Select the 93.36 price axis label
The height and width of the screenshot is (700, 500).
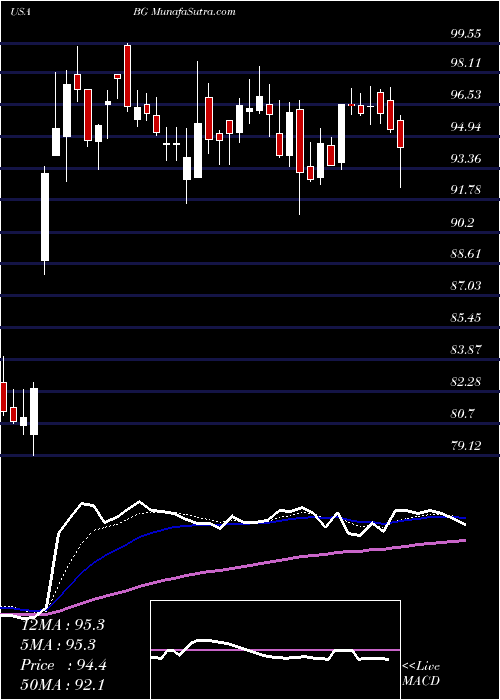point(466,158)
